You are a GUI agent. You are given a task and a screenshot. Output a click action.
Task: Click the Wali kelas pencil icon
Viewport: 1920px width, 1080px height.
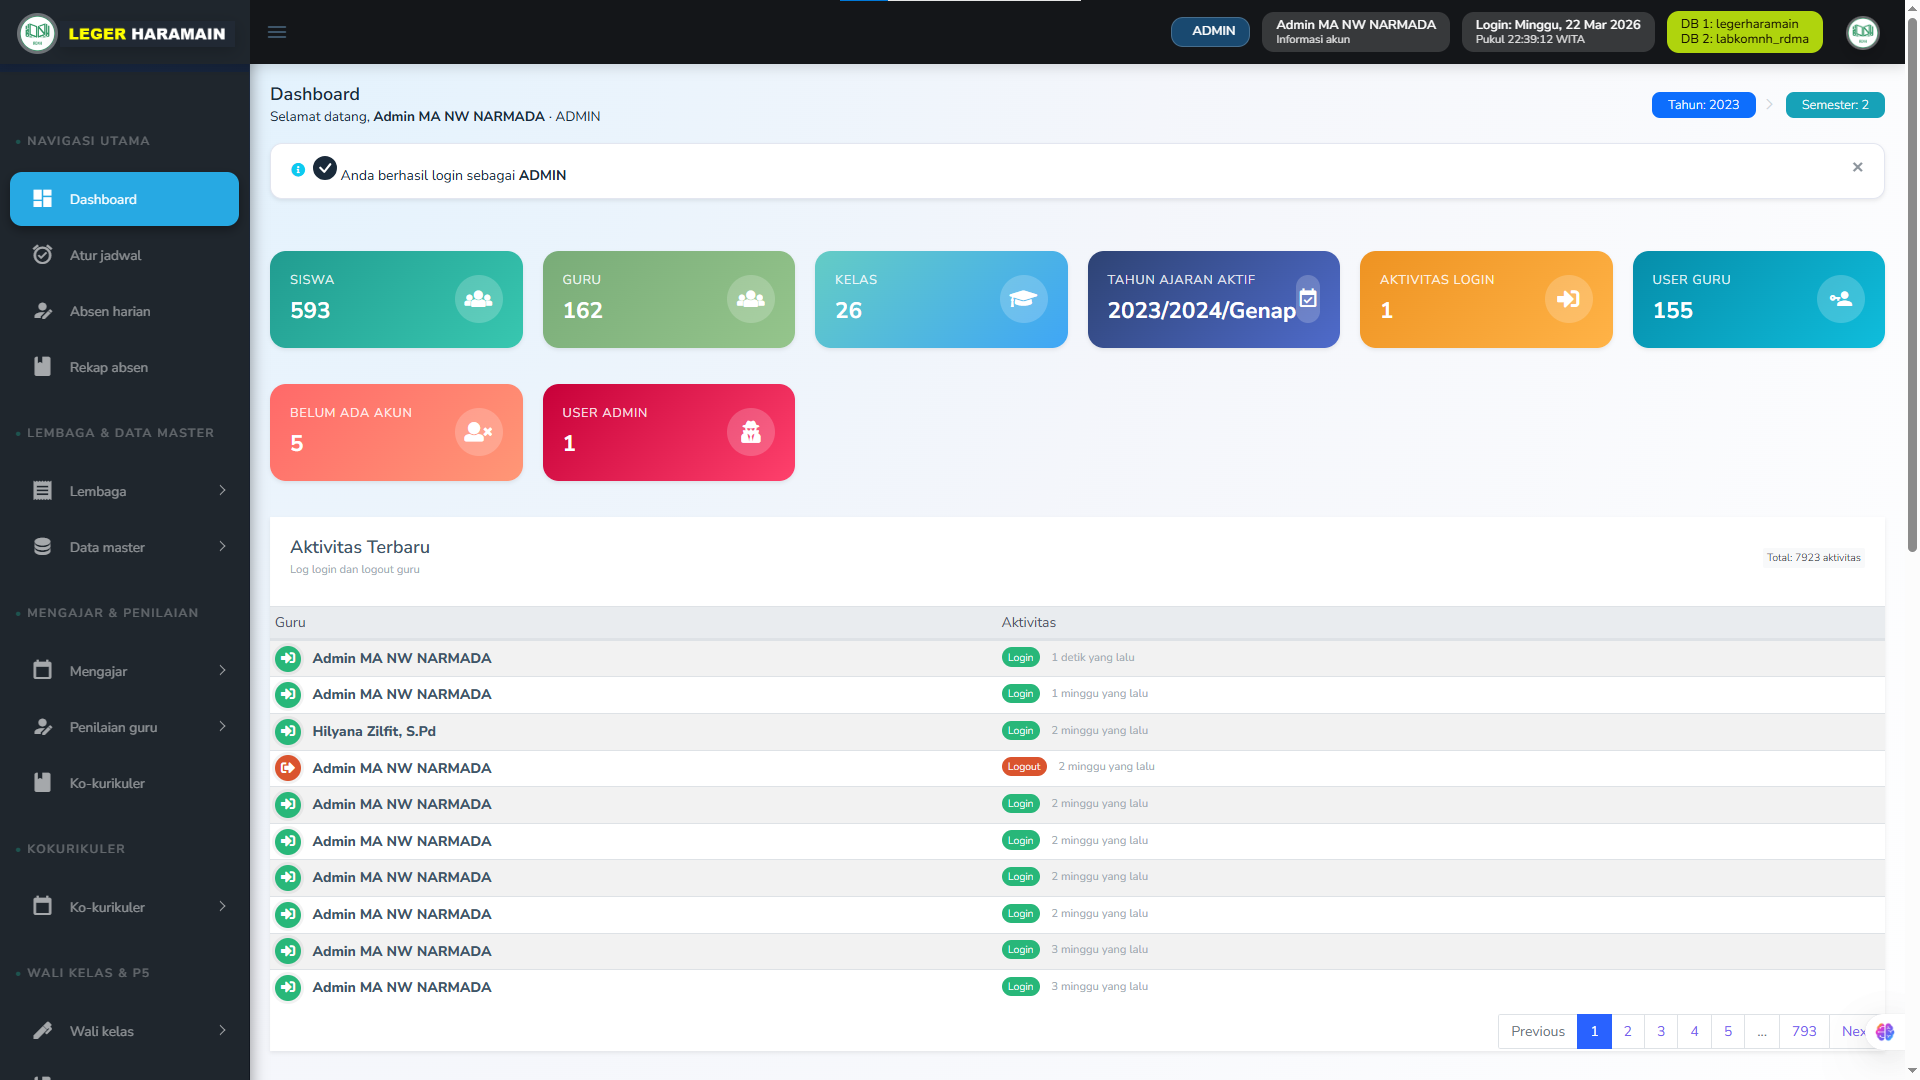click(x=42, y=1031)
